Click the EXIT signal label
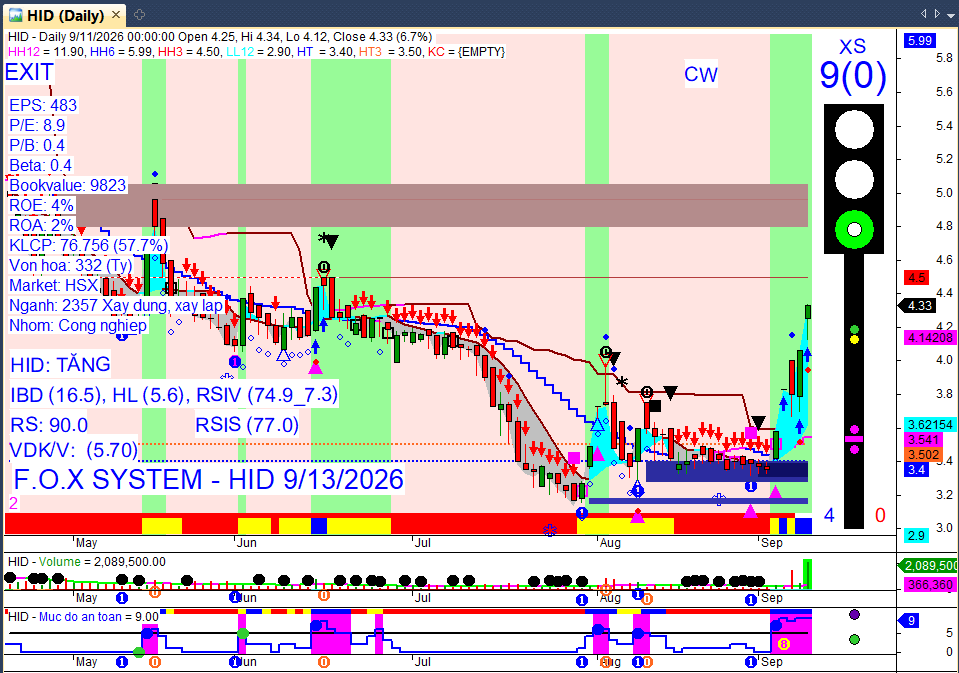Screen dimensions: 959x673 pyautogui.click(x=29, y=72)
